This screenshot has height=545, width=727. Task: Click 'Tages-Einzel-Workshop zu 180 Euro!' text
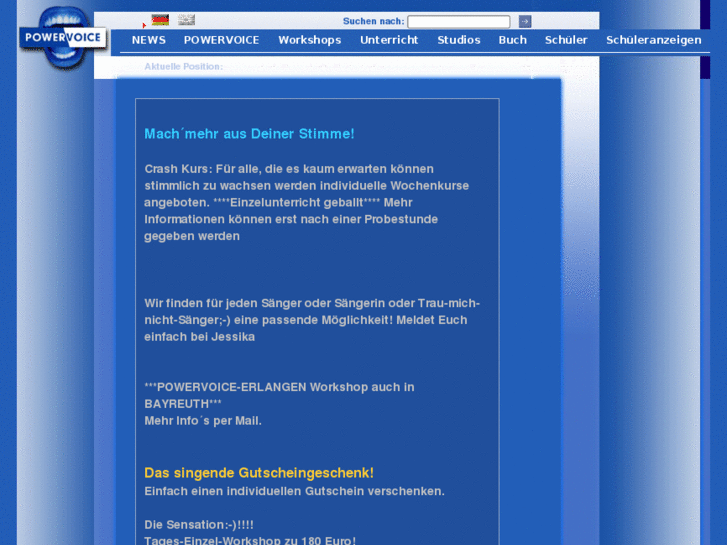pyautogui.click(x=250, y=540)
